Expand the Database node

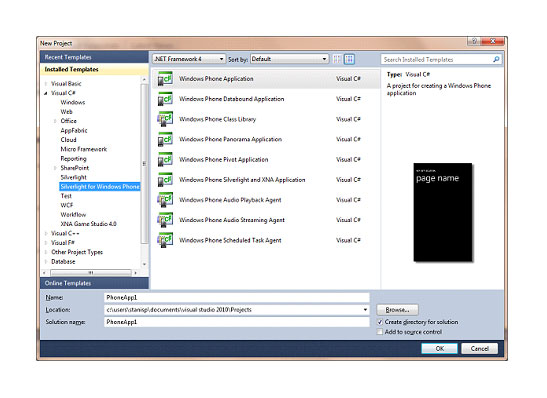[46, 261]
